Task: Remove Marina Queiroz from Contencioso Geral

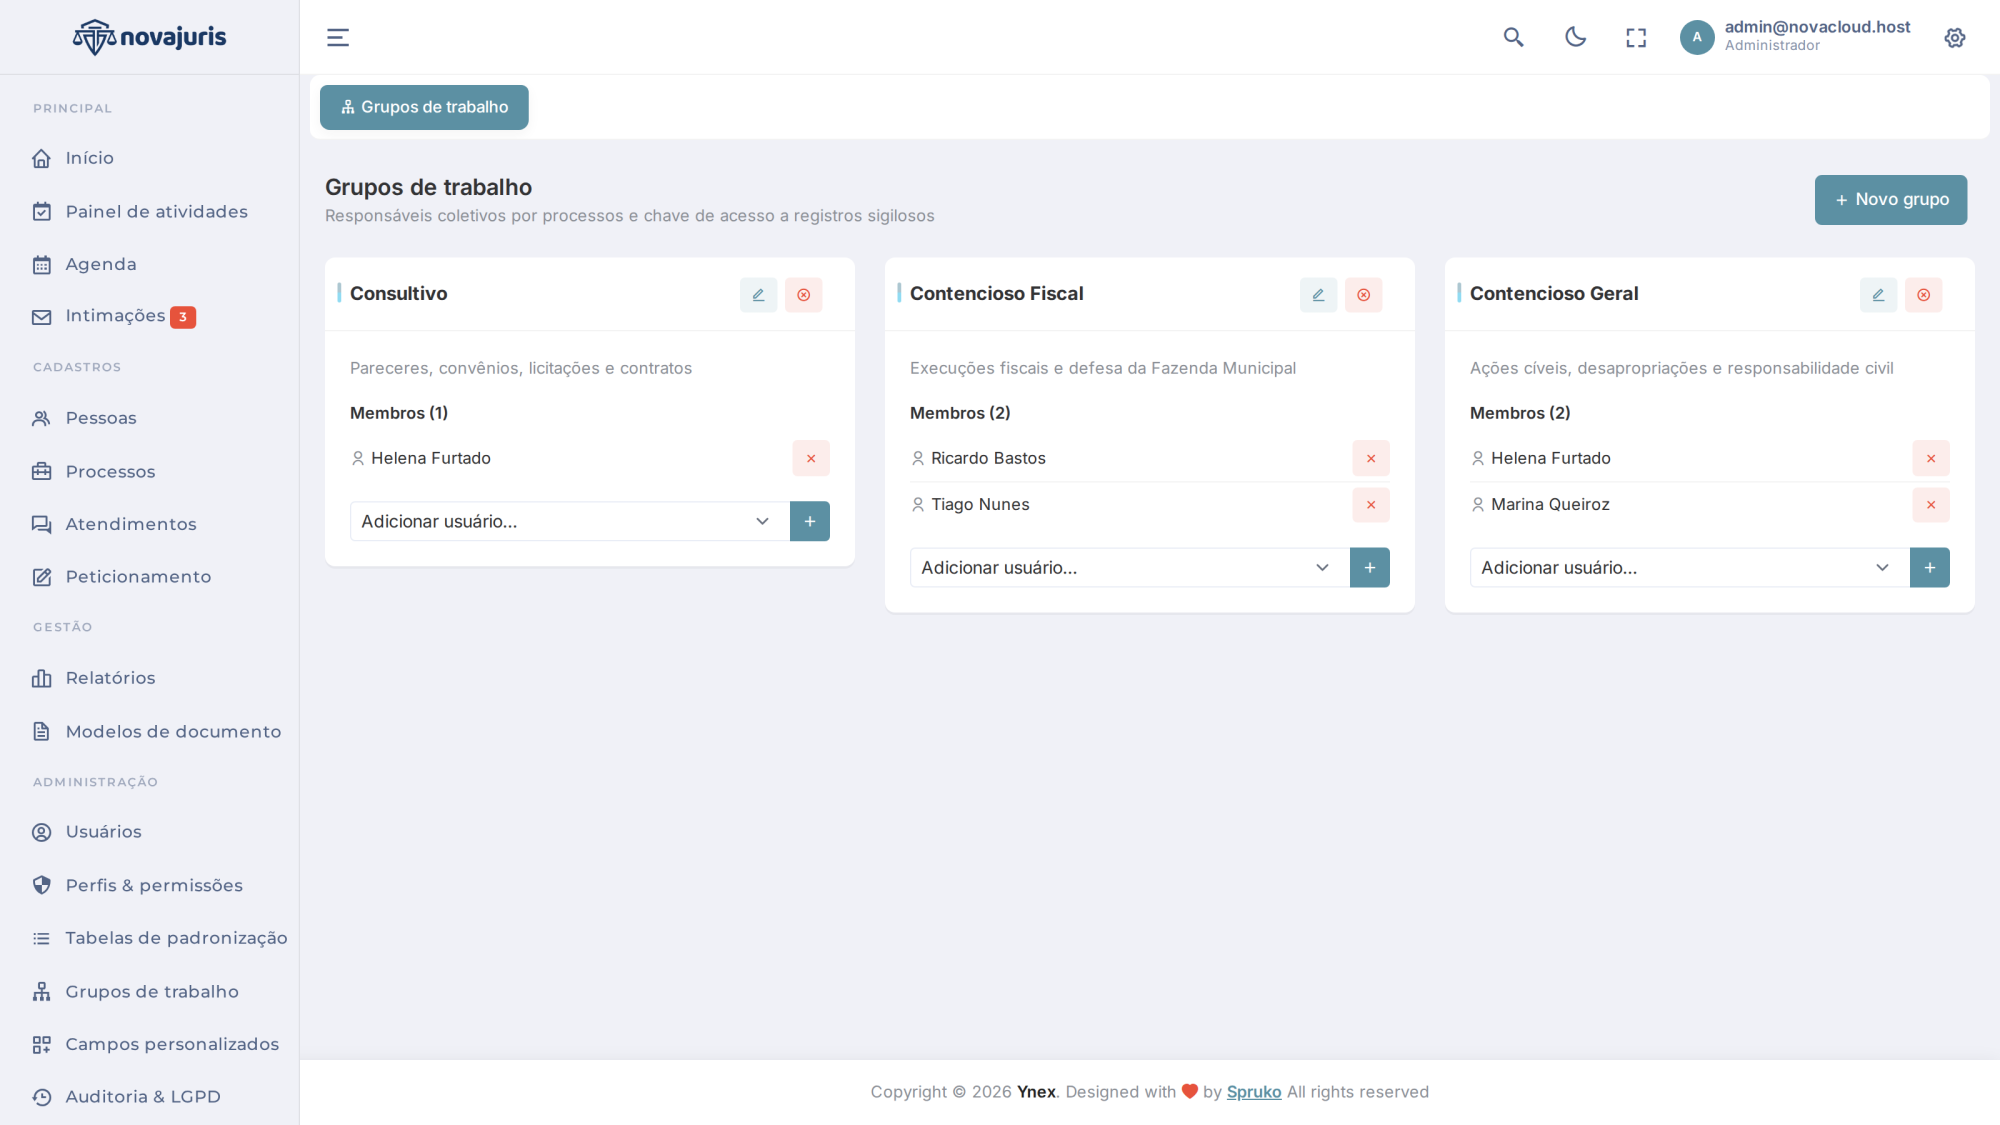Action: point(1931,505)
